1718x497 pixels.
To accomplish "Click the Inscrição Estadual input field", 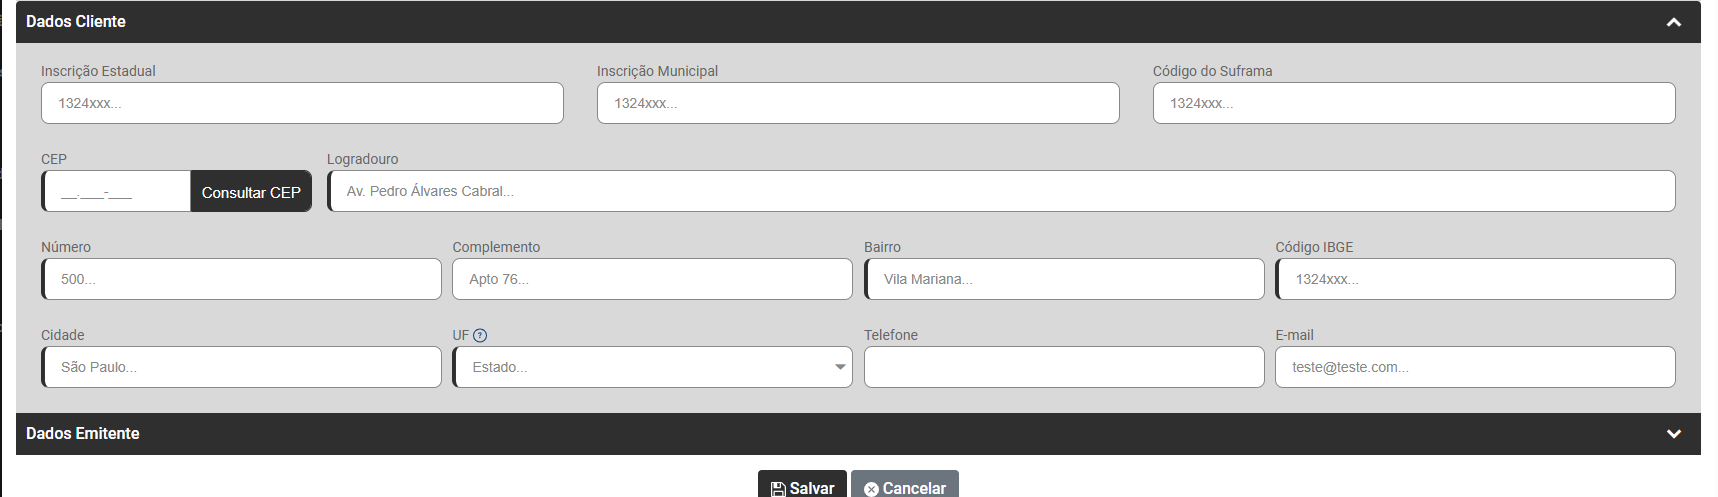I will (x=302, y=103).
